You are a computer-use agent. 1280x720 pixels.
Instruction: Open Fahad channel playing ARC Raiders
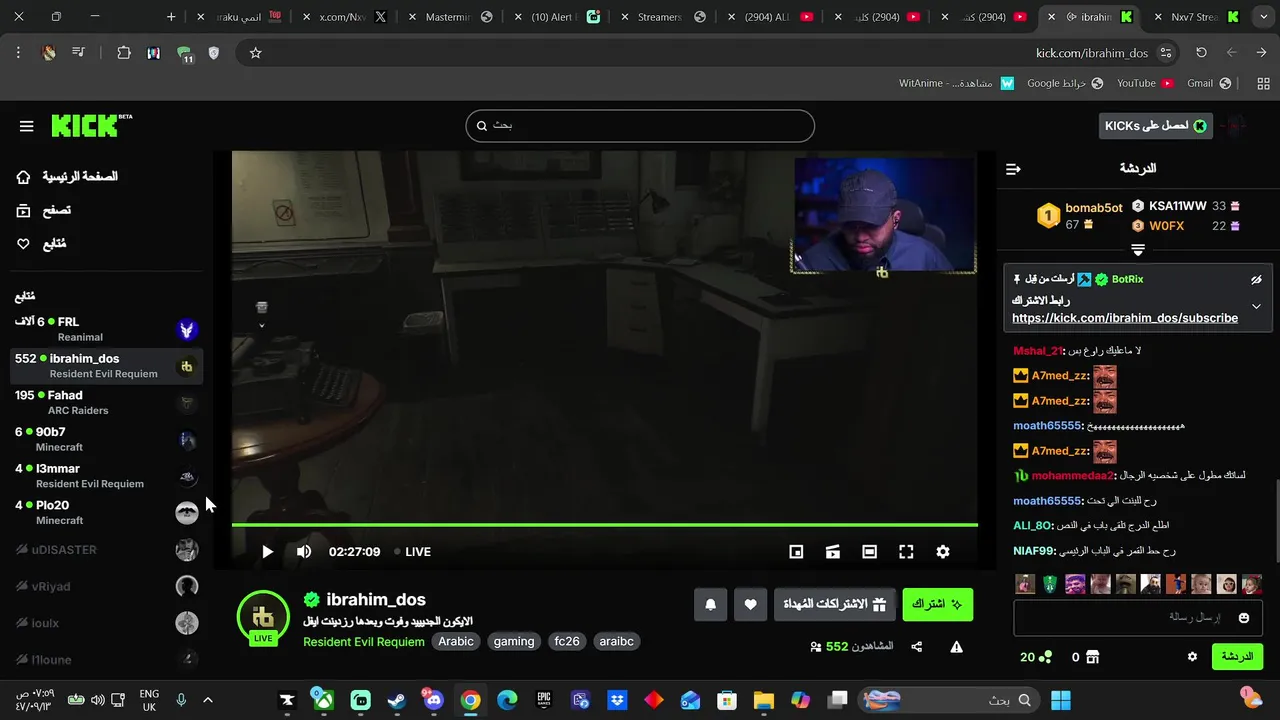pyautogui.click(x=106, y=403)
